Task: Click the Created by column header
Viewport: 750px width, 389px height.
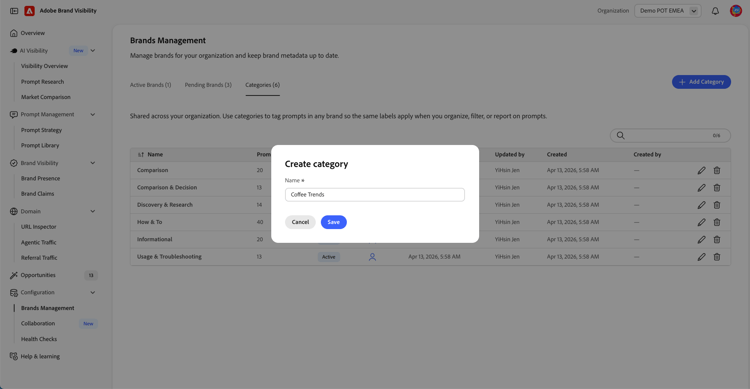Action: tap(647, 155)
